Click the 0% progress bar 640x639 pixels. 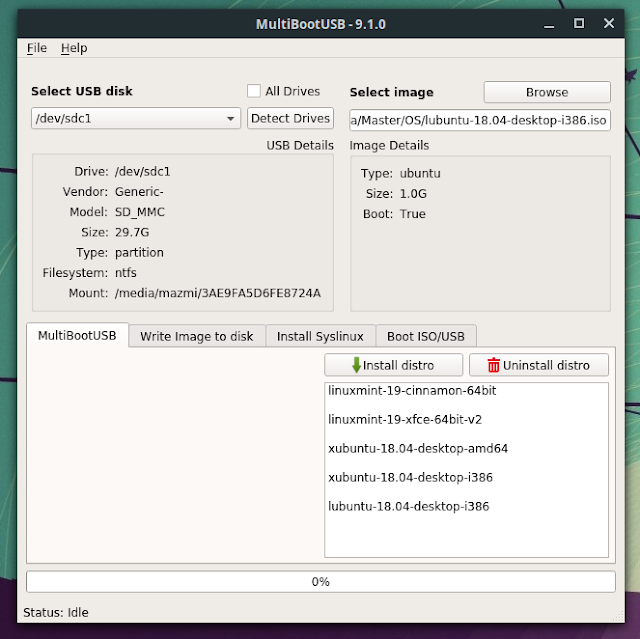320,581
